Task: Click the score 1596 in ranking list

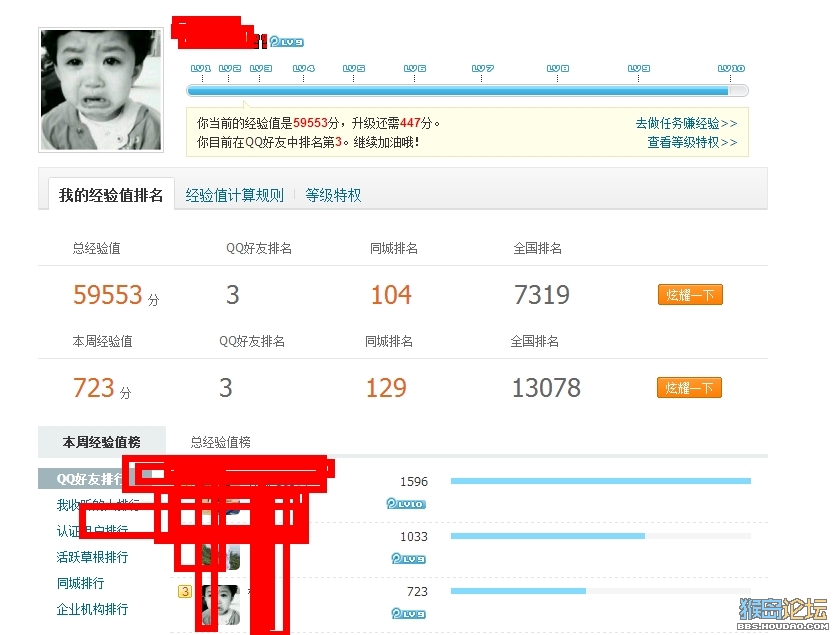Action: click(x=414, y=482)
